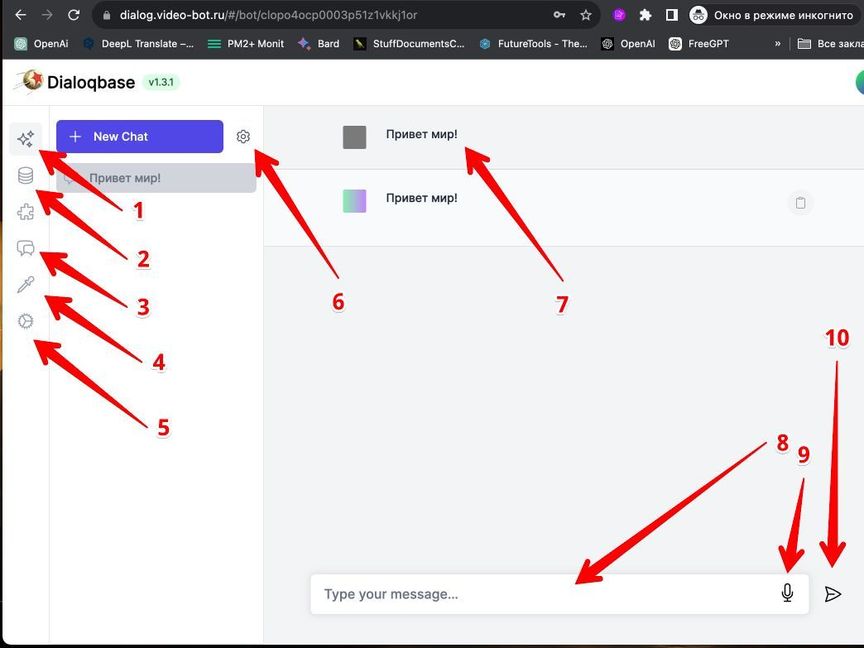864x648 pixels.
Task: Bookmark this page with the star icon
Action: click(586, 15)
